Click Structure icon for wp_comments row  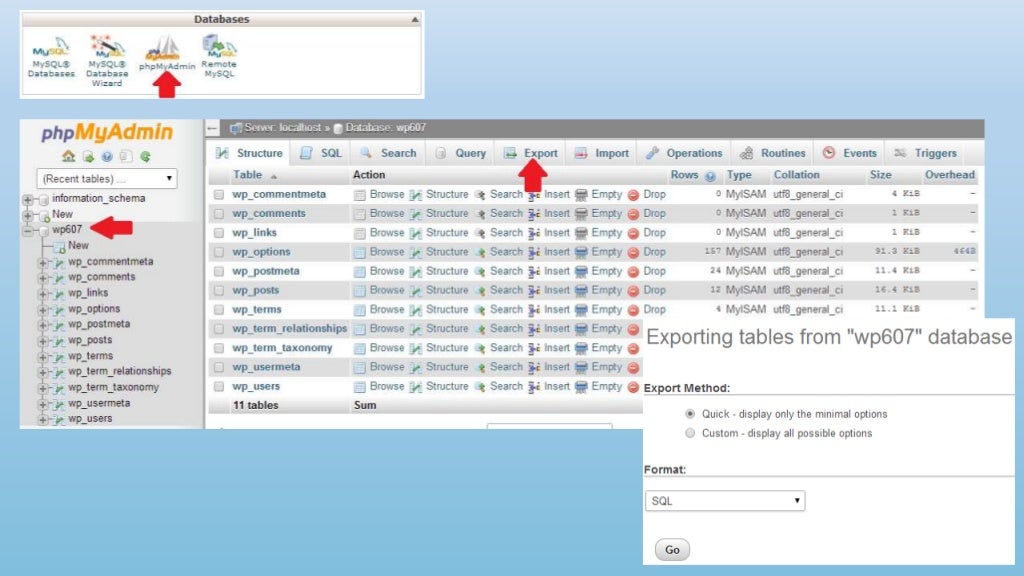[415, 214]
